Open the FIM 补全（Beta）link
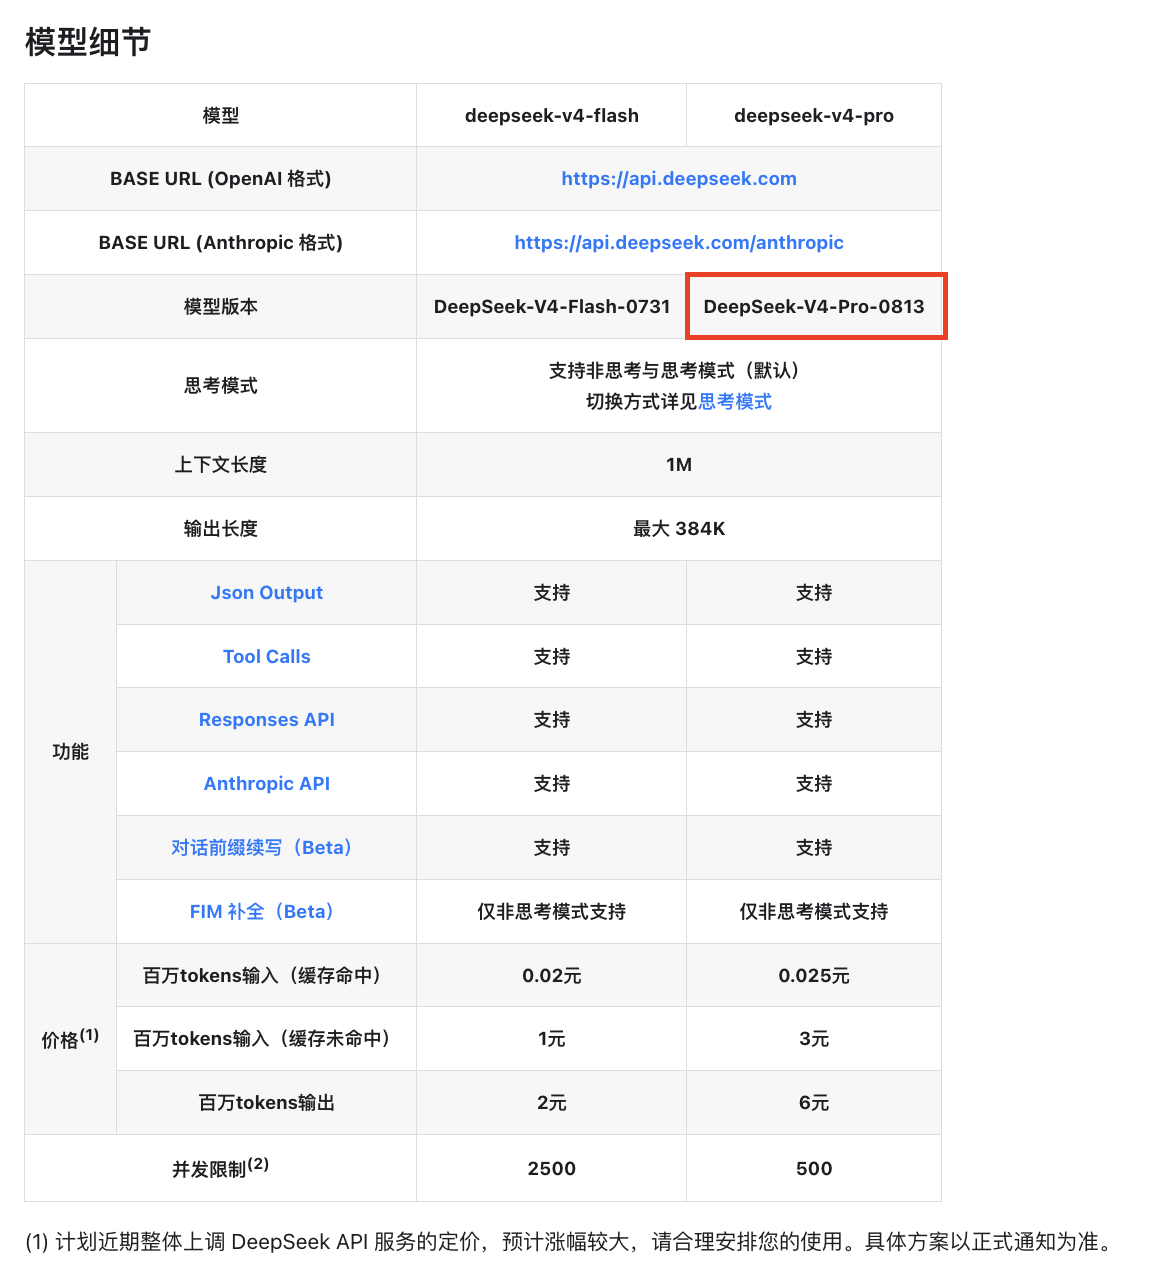The width and height of the screenshot is (1174, 1282). 261,912
